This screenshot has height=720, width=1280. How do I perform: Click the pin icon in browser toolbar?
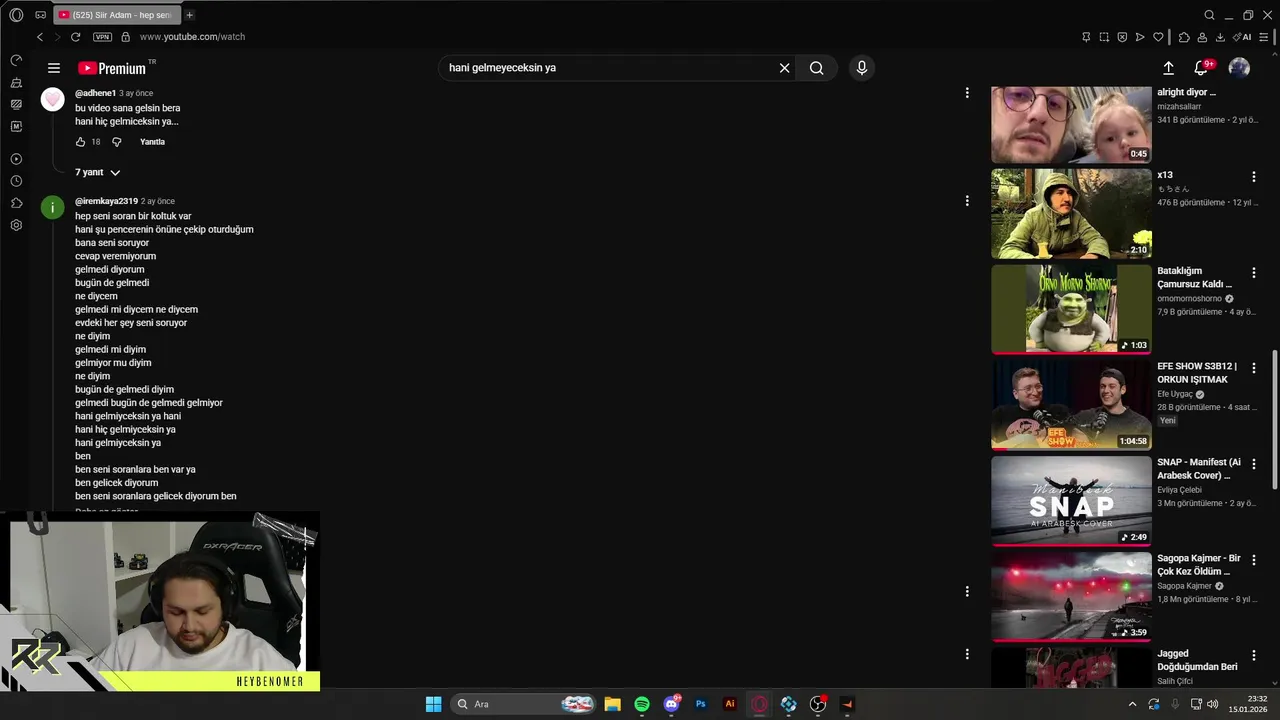click(x=1086, y=37)
